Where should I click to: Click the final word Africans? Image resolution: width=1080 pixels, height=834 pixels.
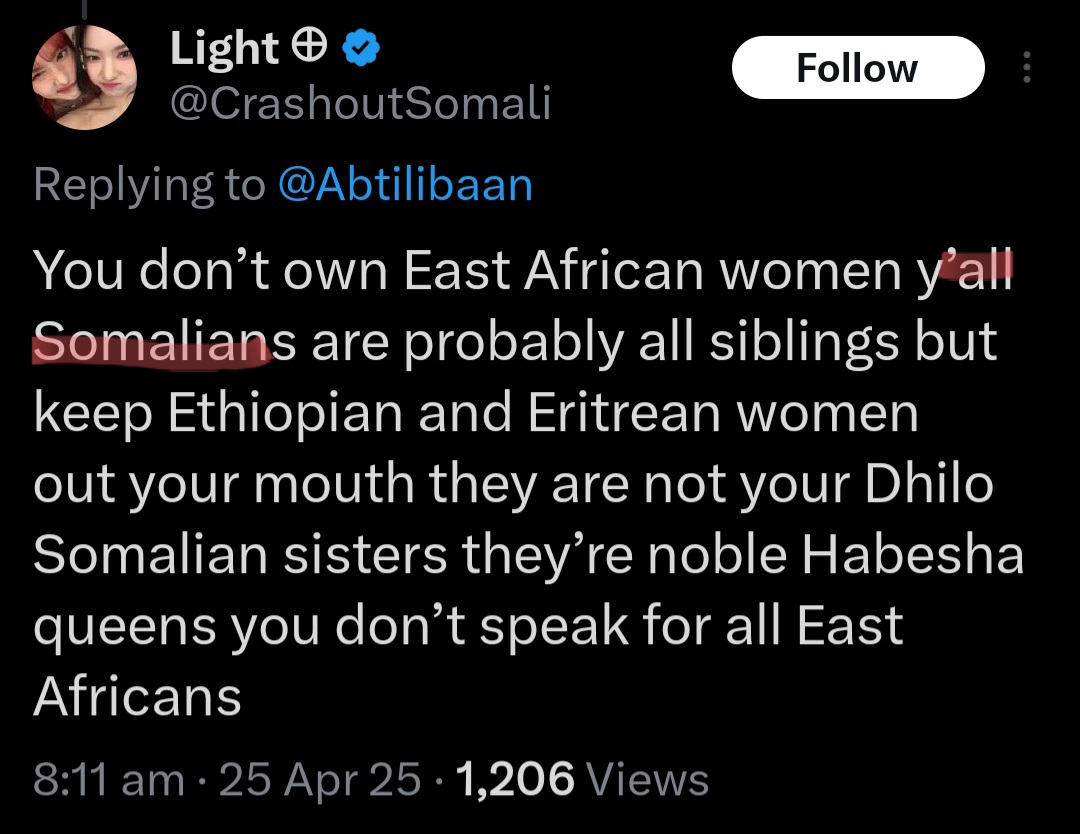pos(138,696)
